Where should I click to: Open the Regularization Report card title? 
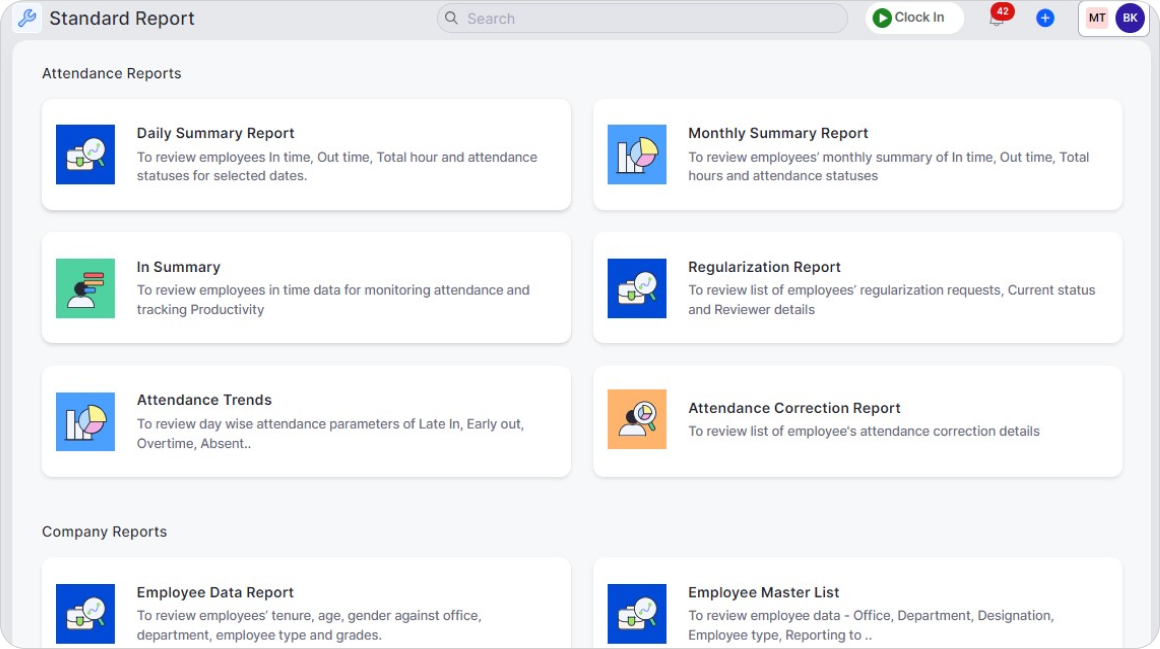(x=764, y=267)
